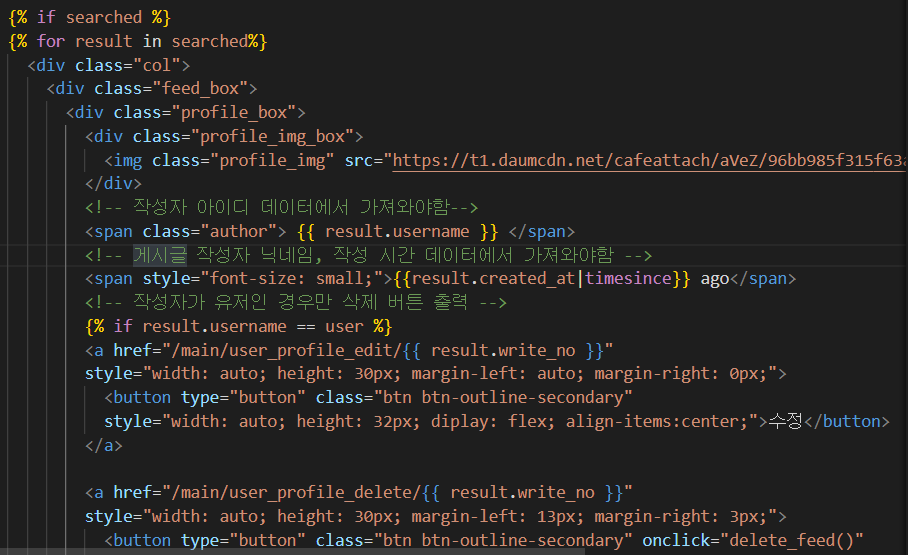Click the closing </a> tag
Viewport: 908px width, 555px height.
coord(104,446)
